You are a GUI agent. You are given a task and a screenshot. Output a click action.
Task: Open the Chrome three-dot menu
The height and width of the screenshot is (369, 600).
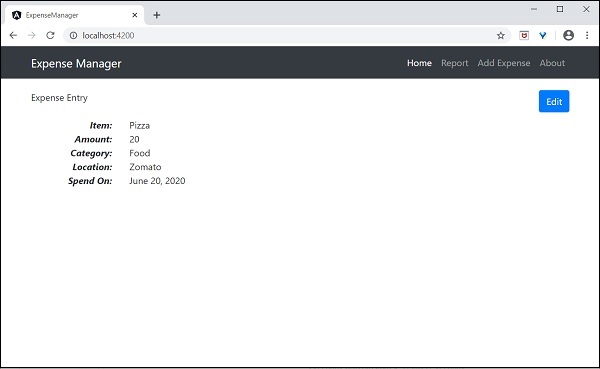tap(587, 36)
